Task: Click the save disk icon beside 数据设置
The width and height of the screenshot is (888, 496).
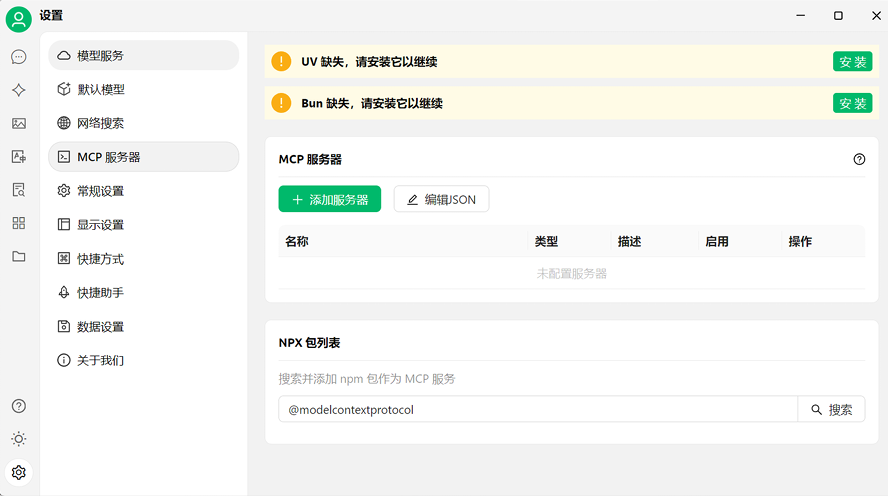Action: tap(64, 326)
